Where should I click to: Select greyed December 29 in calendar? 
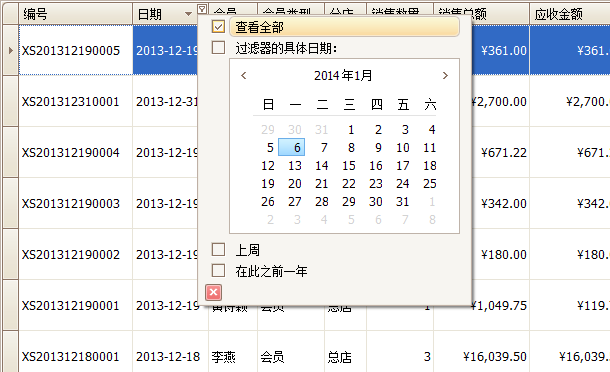(268, 130)
